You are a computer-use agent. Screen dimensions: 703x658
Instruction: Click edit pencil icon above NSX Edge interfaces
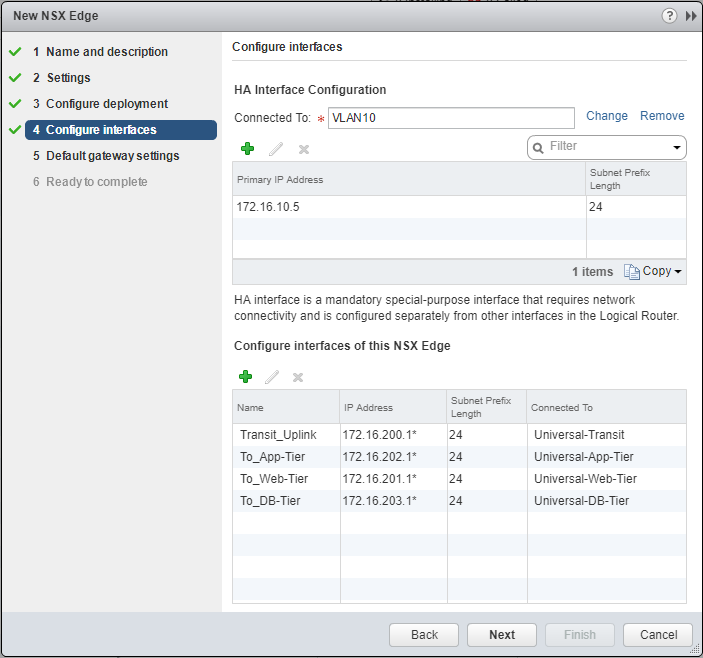point(271,377)
